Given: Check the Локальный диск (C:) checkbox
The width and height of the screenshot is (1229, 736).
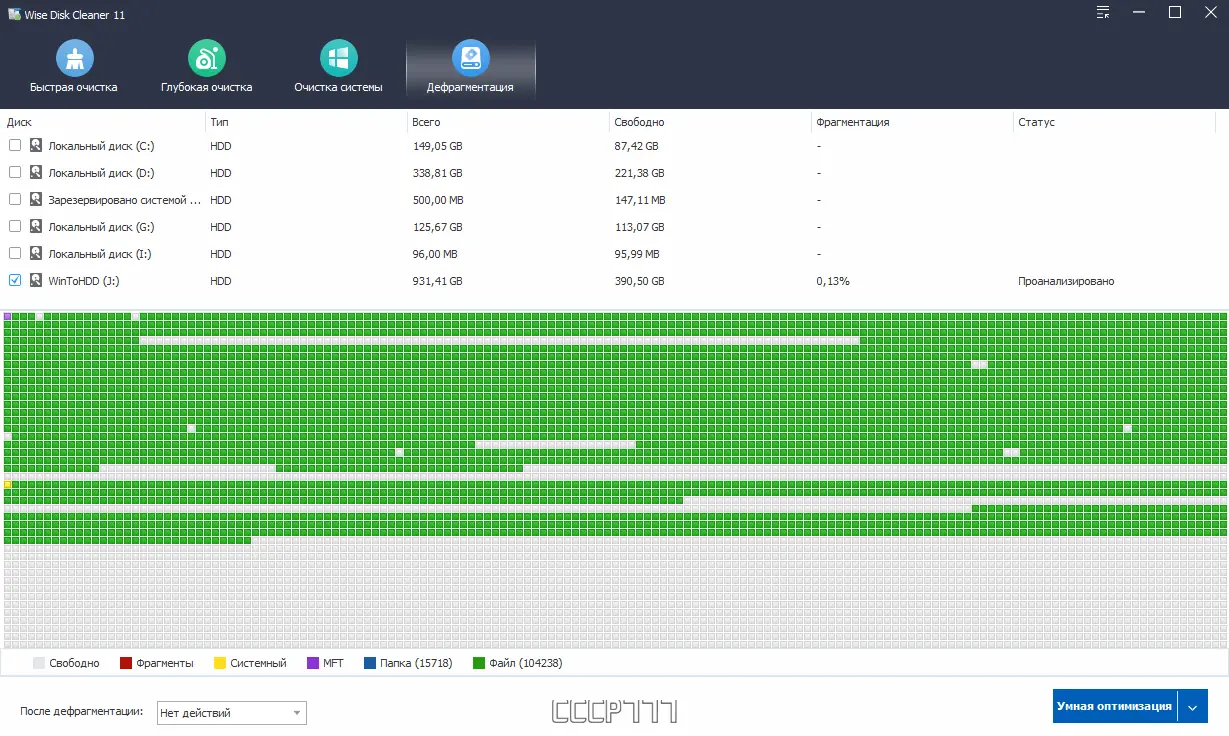Looking at the screenshot, I should (x=15, y=146).
